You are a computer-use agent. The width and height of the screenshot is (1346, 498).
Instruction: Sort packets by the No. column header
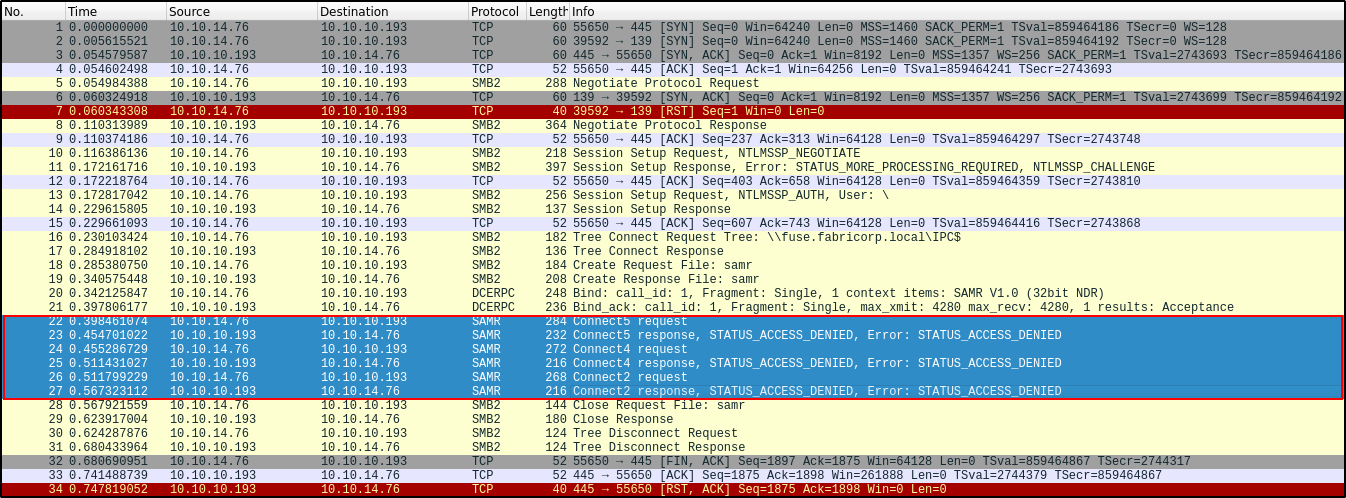32,11
